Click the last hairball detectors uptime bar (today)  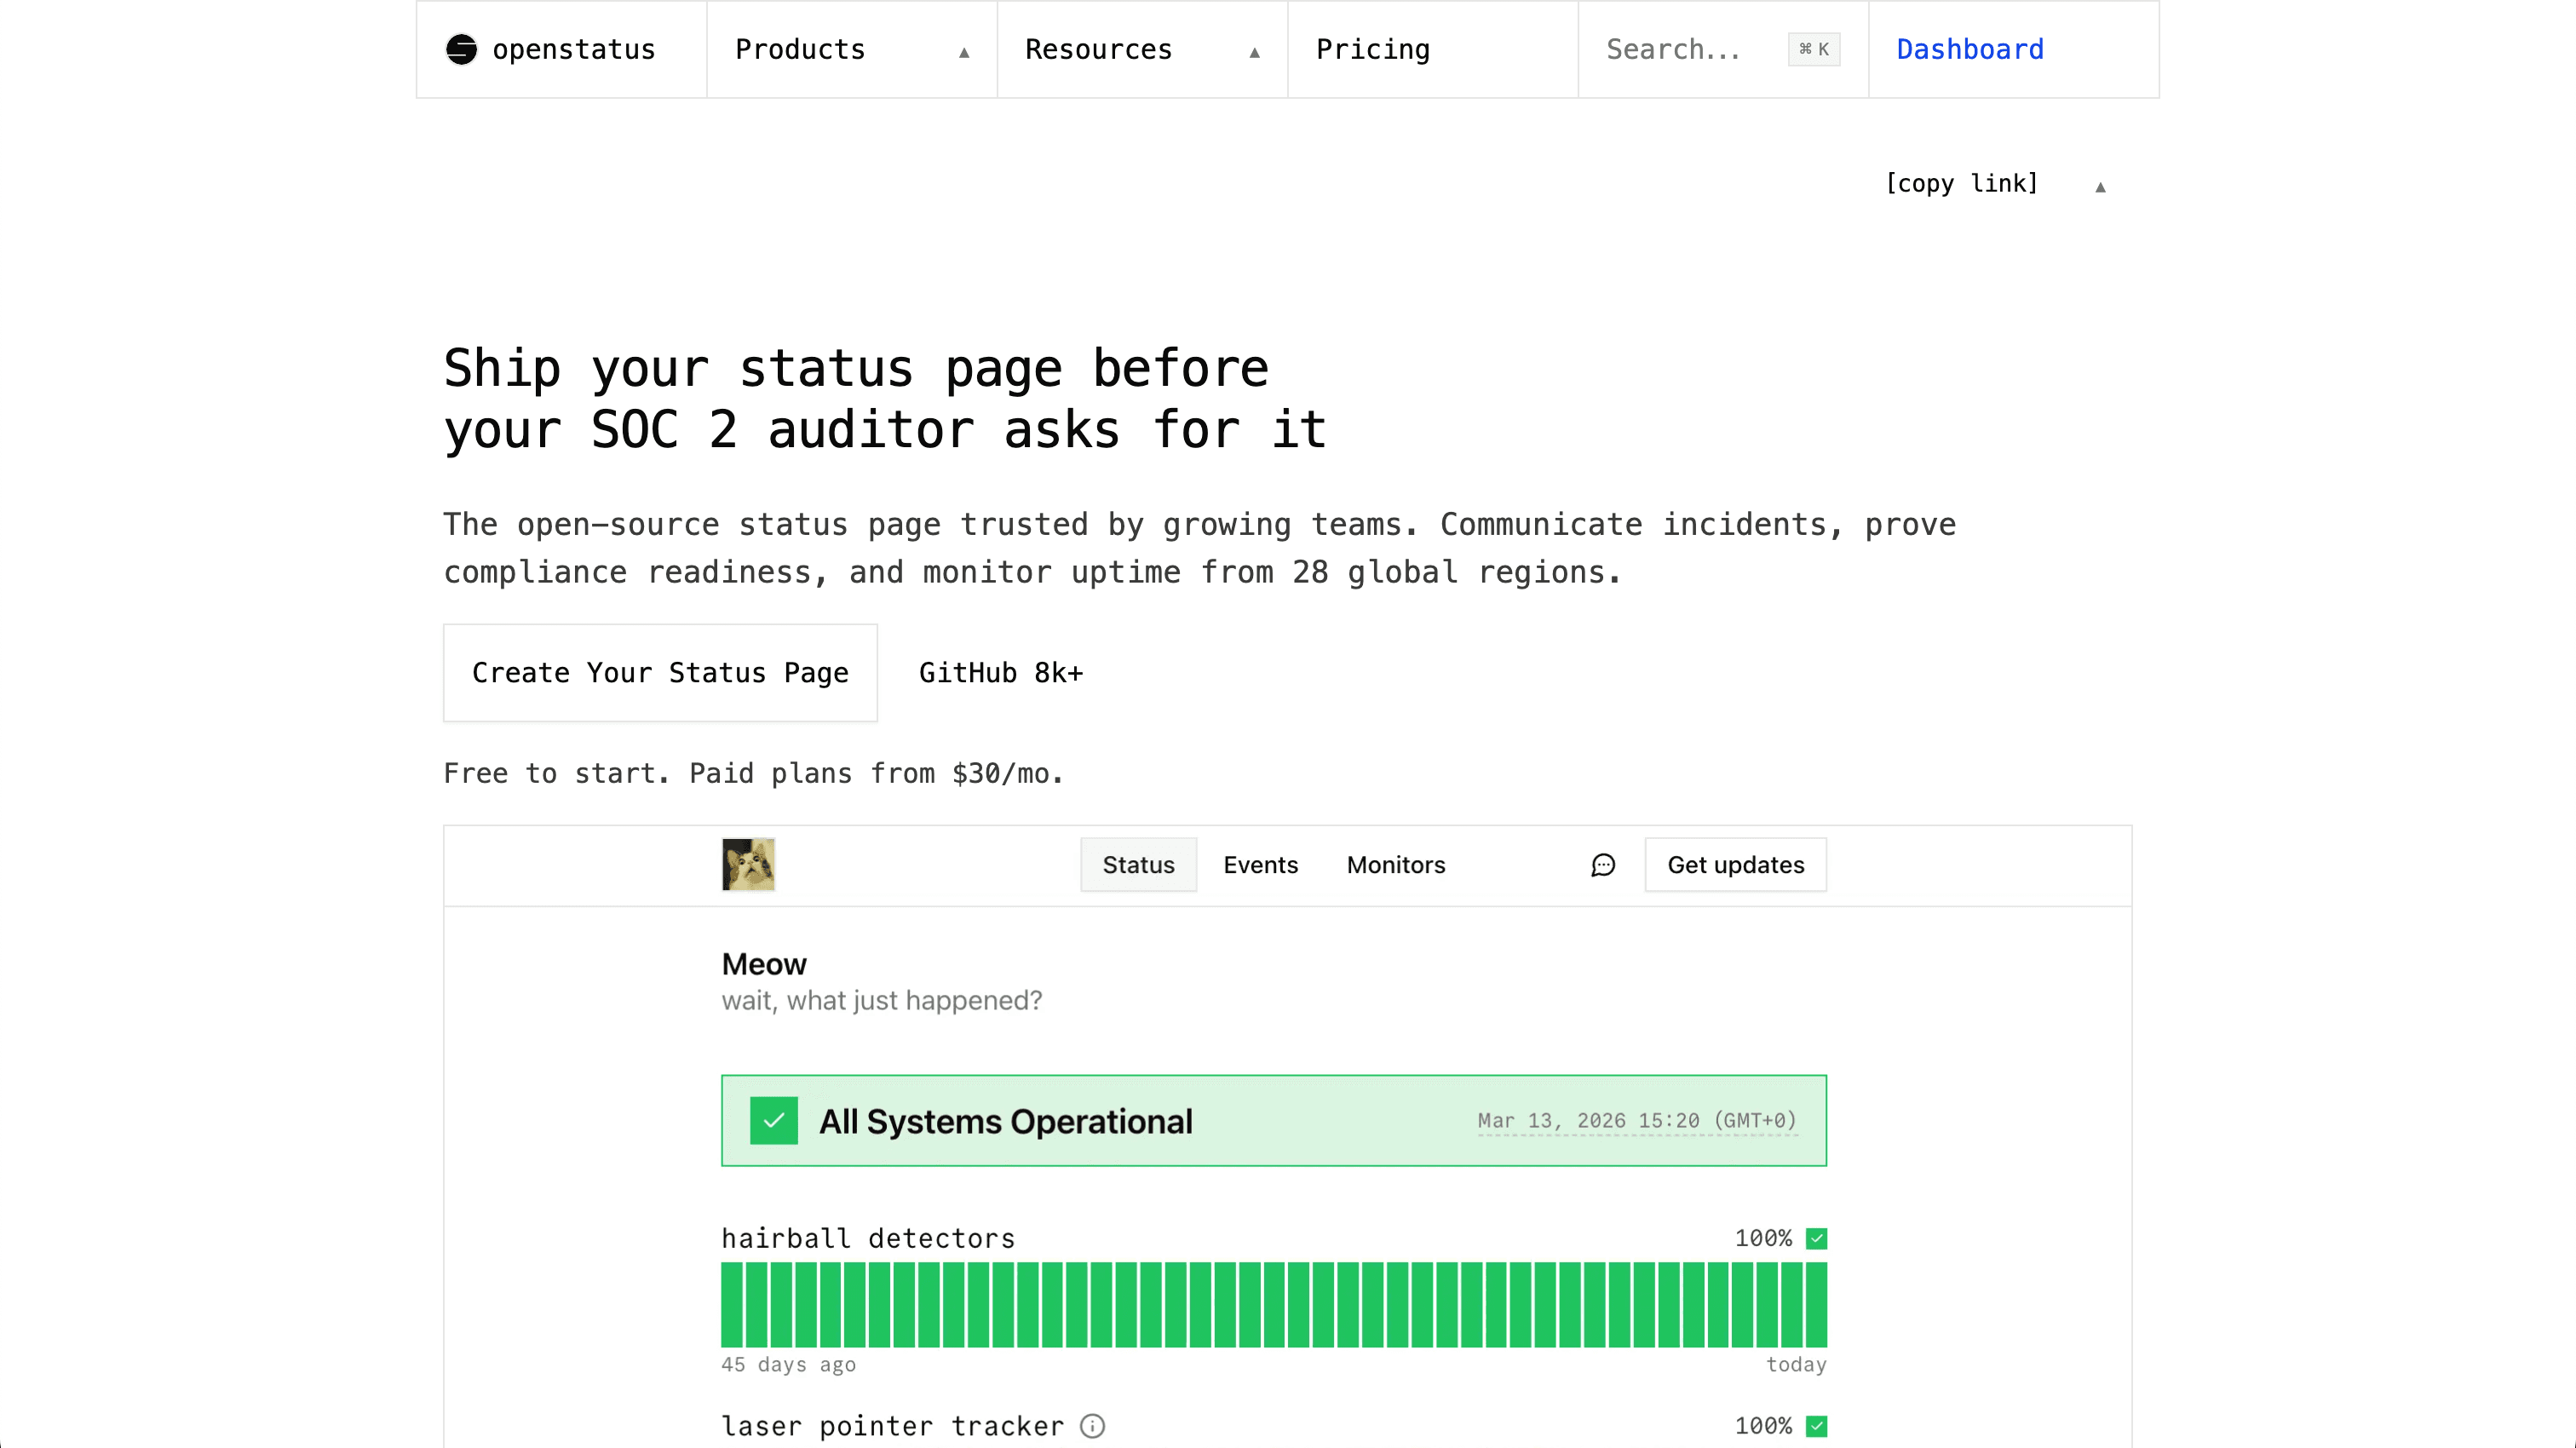[x=1816, y=1305]
